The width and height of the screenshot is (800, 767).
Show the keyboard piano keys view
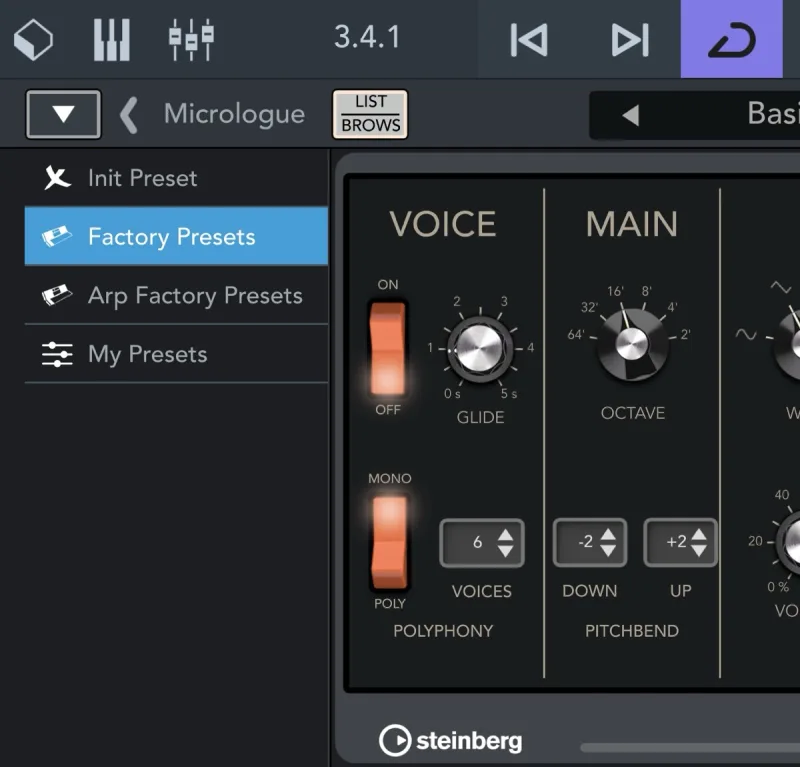pos(112,39)
